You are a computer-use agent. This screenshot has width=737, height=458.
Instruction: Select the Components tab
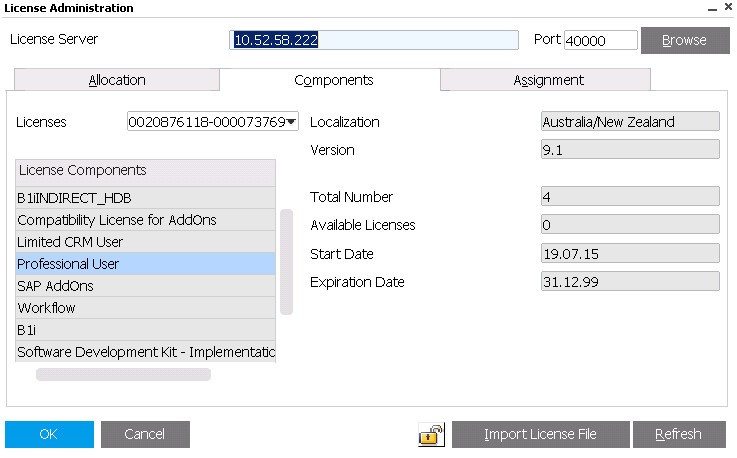click(333, 80)
